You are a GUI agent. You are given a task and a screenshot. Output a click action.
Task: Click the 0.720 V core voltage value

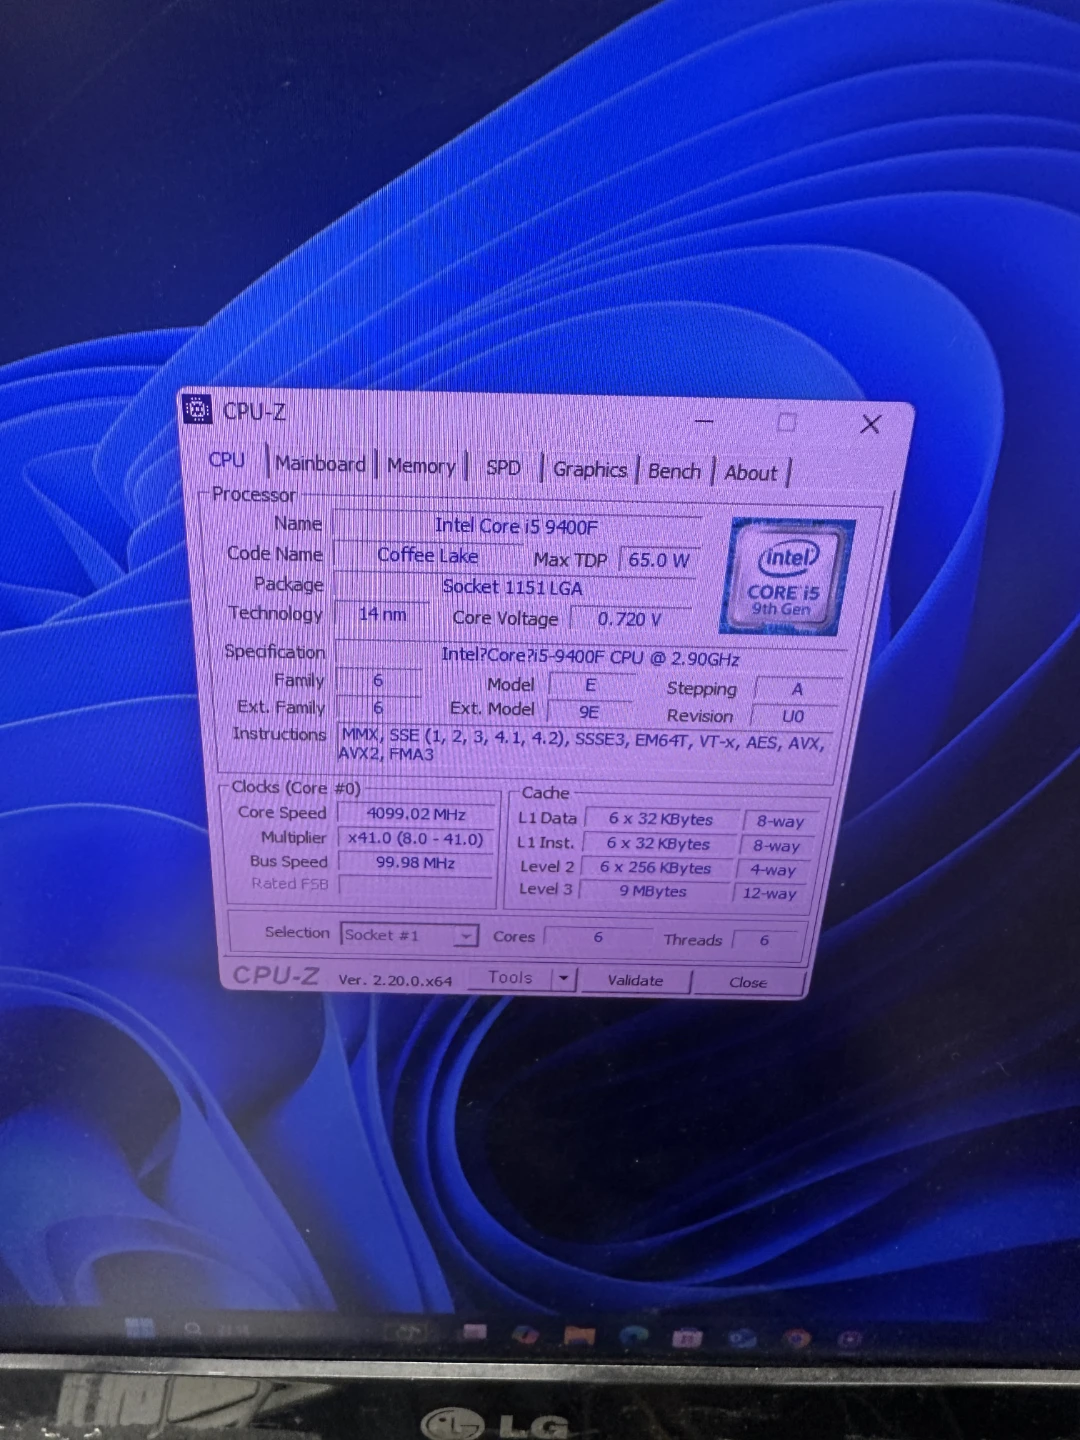629,619
